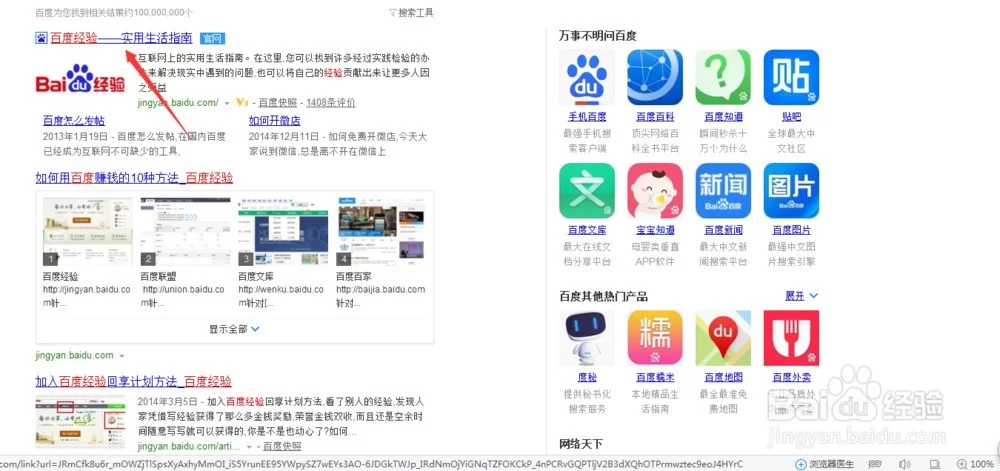Open the 贴吧 icon
Image resolution: width=1000 pixels, height=471 pixels.
pos(791,78)
